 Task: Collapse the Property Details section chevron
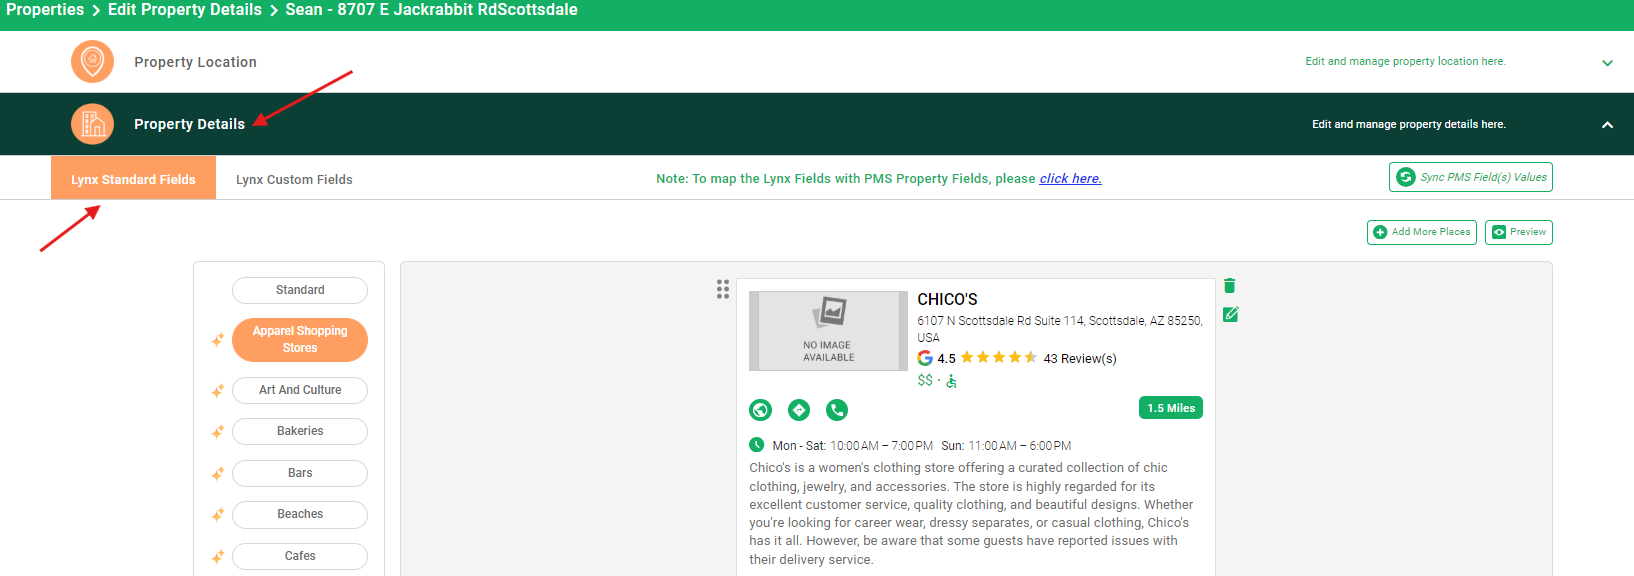point(1607,125)
